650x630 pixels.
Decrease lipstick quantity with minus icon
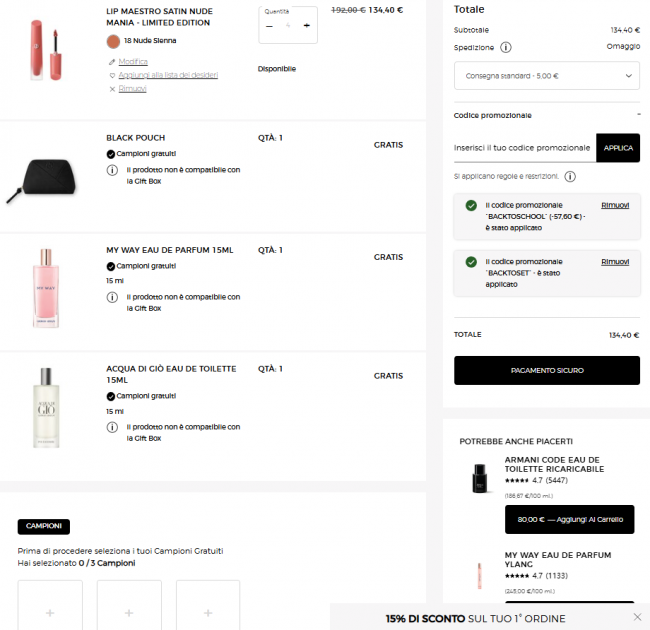tap(269, 26)
